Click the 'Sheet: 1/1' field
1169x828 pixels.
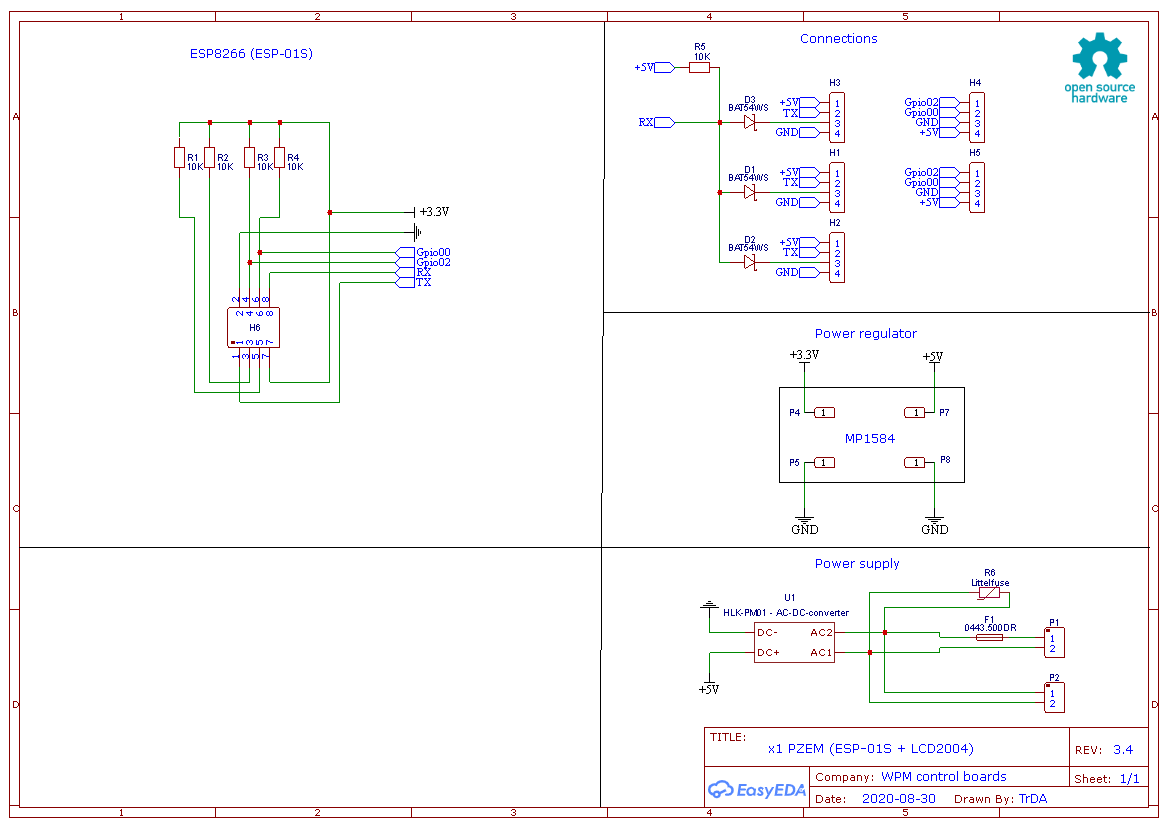pyautogui.click(x=1107, y=779)
